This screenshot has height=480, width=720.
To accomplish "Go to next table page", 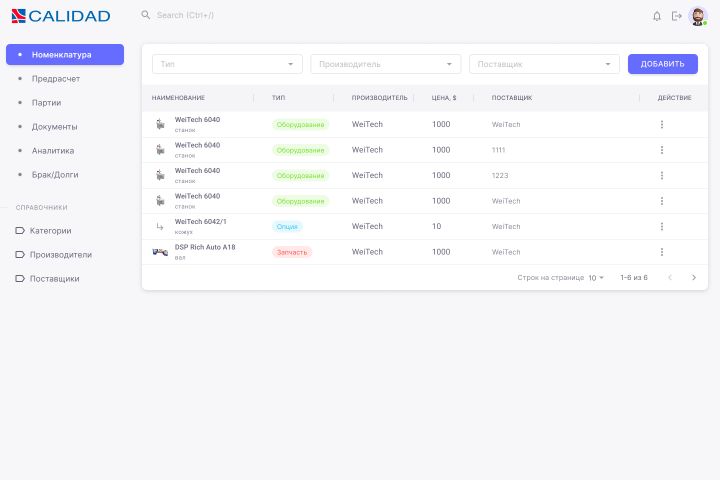I will pos(694,277).
